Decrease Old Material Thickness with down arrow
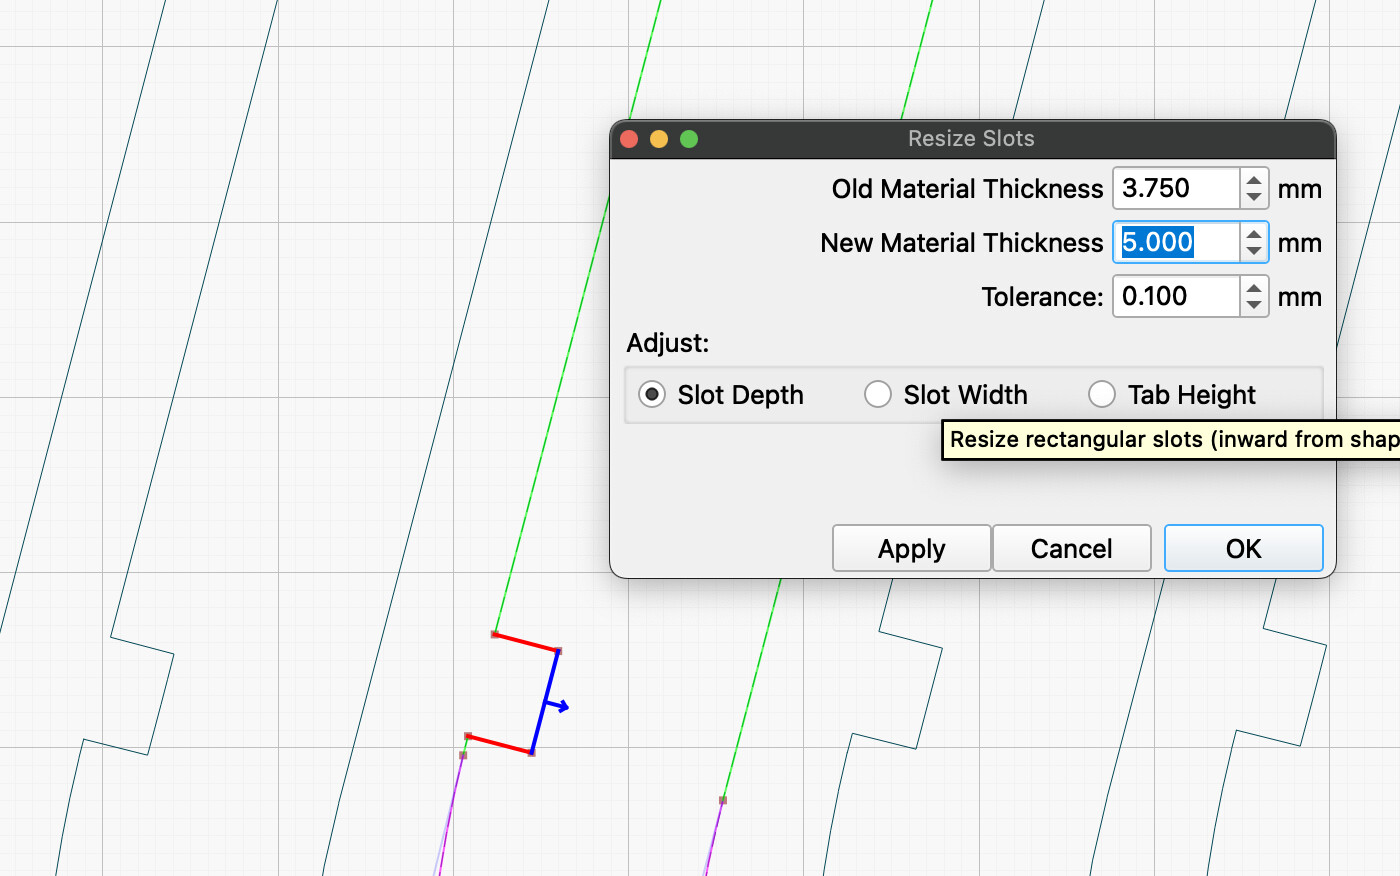This screenshot has width=1400, height=876. click(1254, 197)
